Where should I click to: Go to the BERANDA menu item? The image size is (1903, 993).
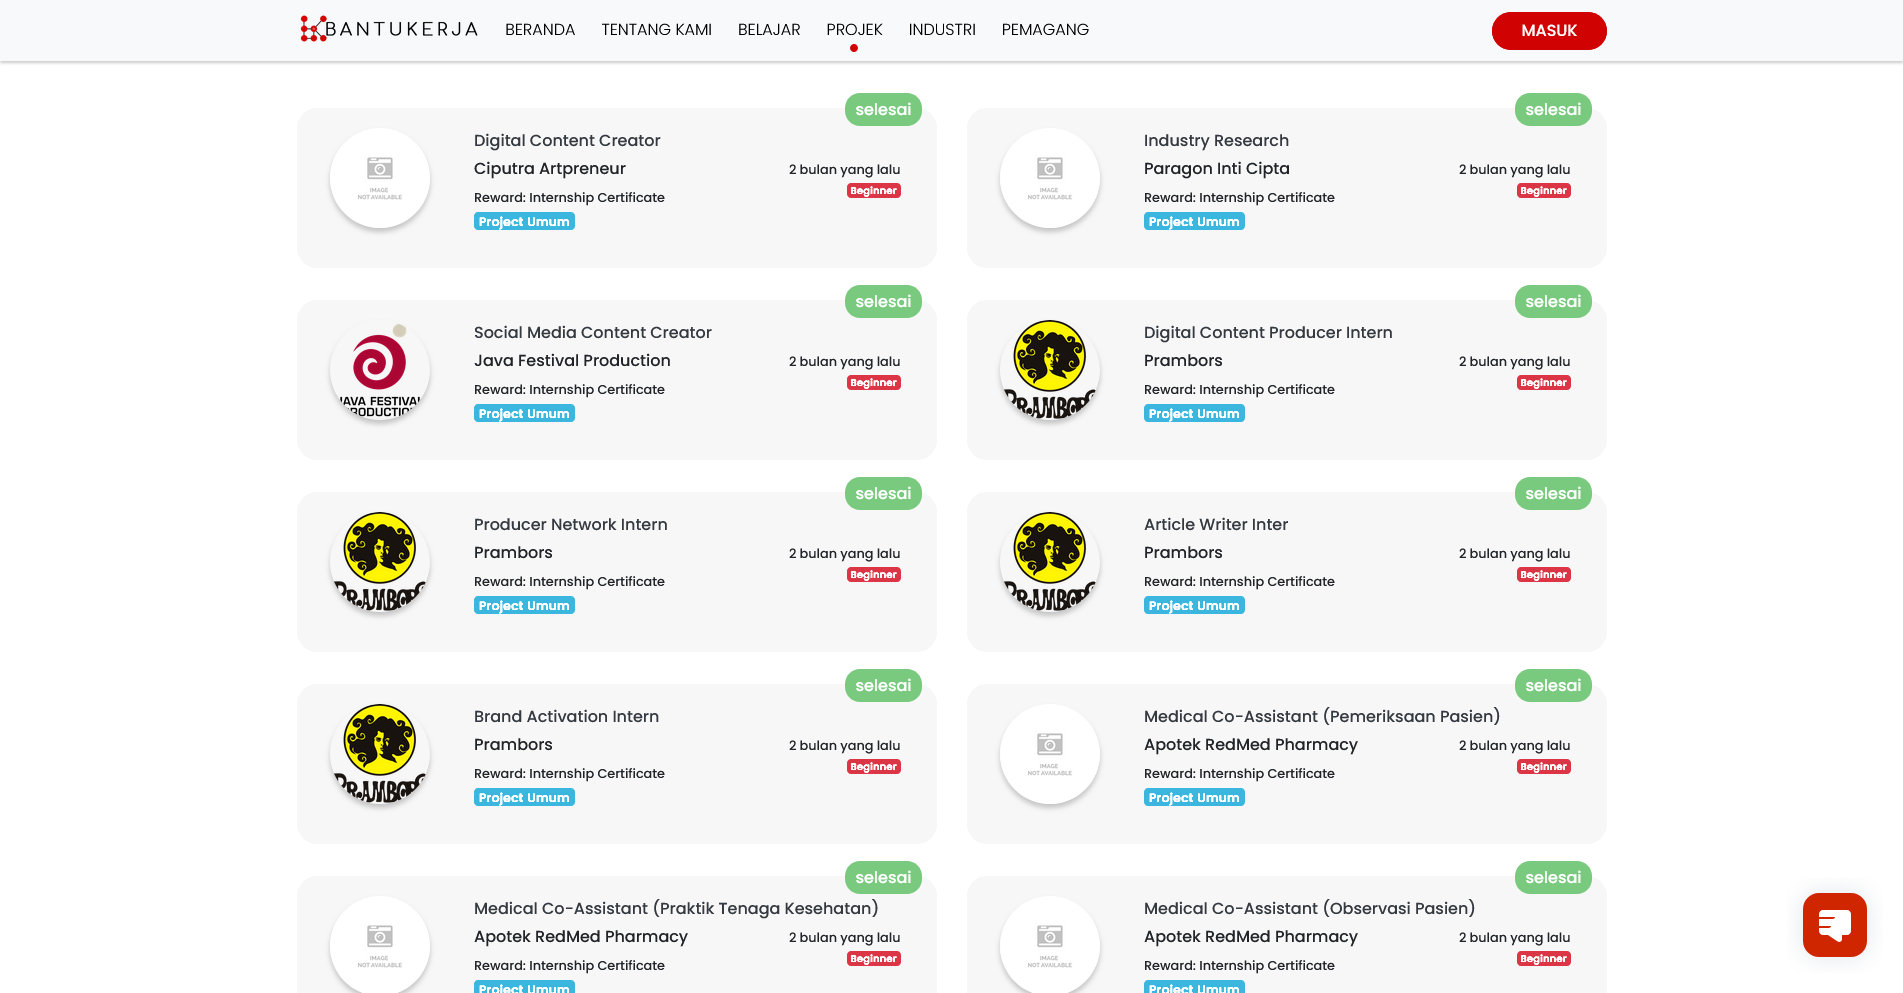[540, 30]
